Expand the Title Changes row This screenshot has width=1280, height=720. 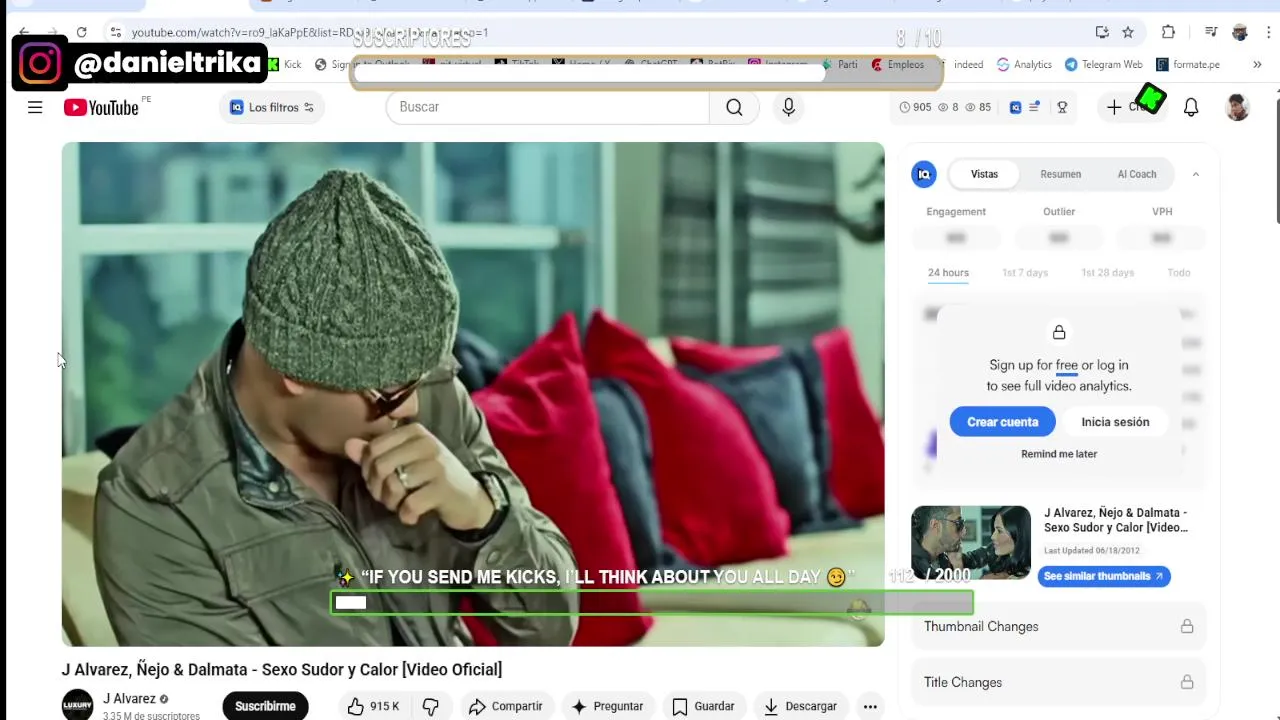pyautogui.click(x=1058, y=682)
